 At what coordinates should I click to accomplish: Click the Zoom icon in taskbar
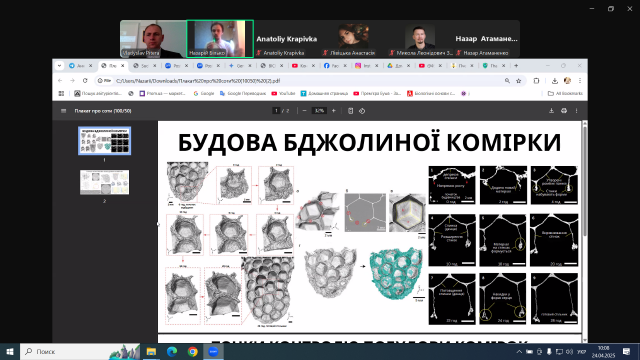213,351
